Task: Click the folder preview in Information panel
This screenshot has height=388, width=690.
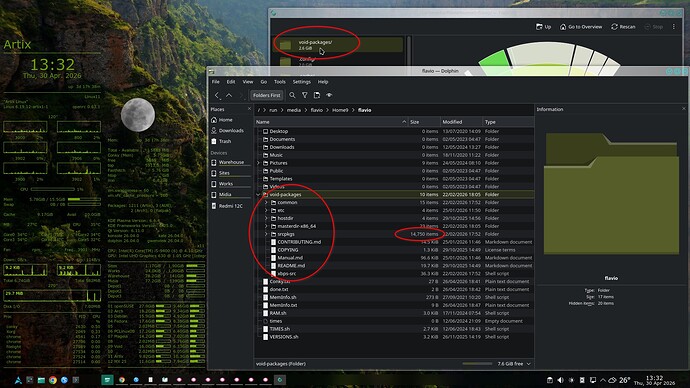Action: click(x=611, y=194)
